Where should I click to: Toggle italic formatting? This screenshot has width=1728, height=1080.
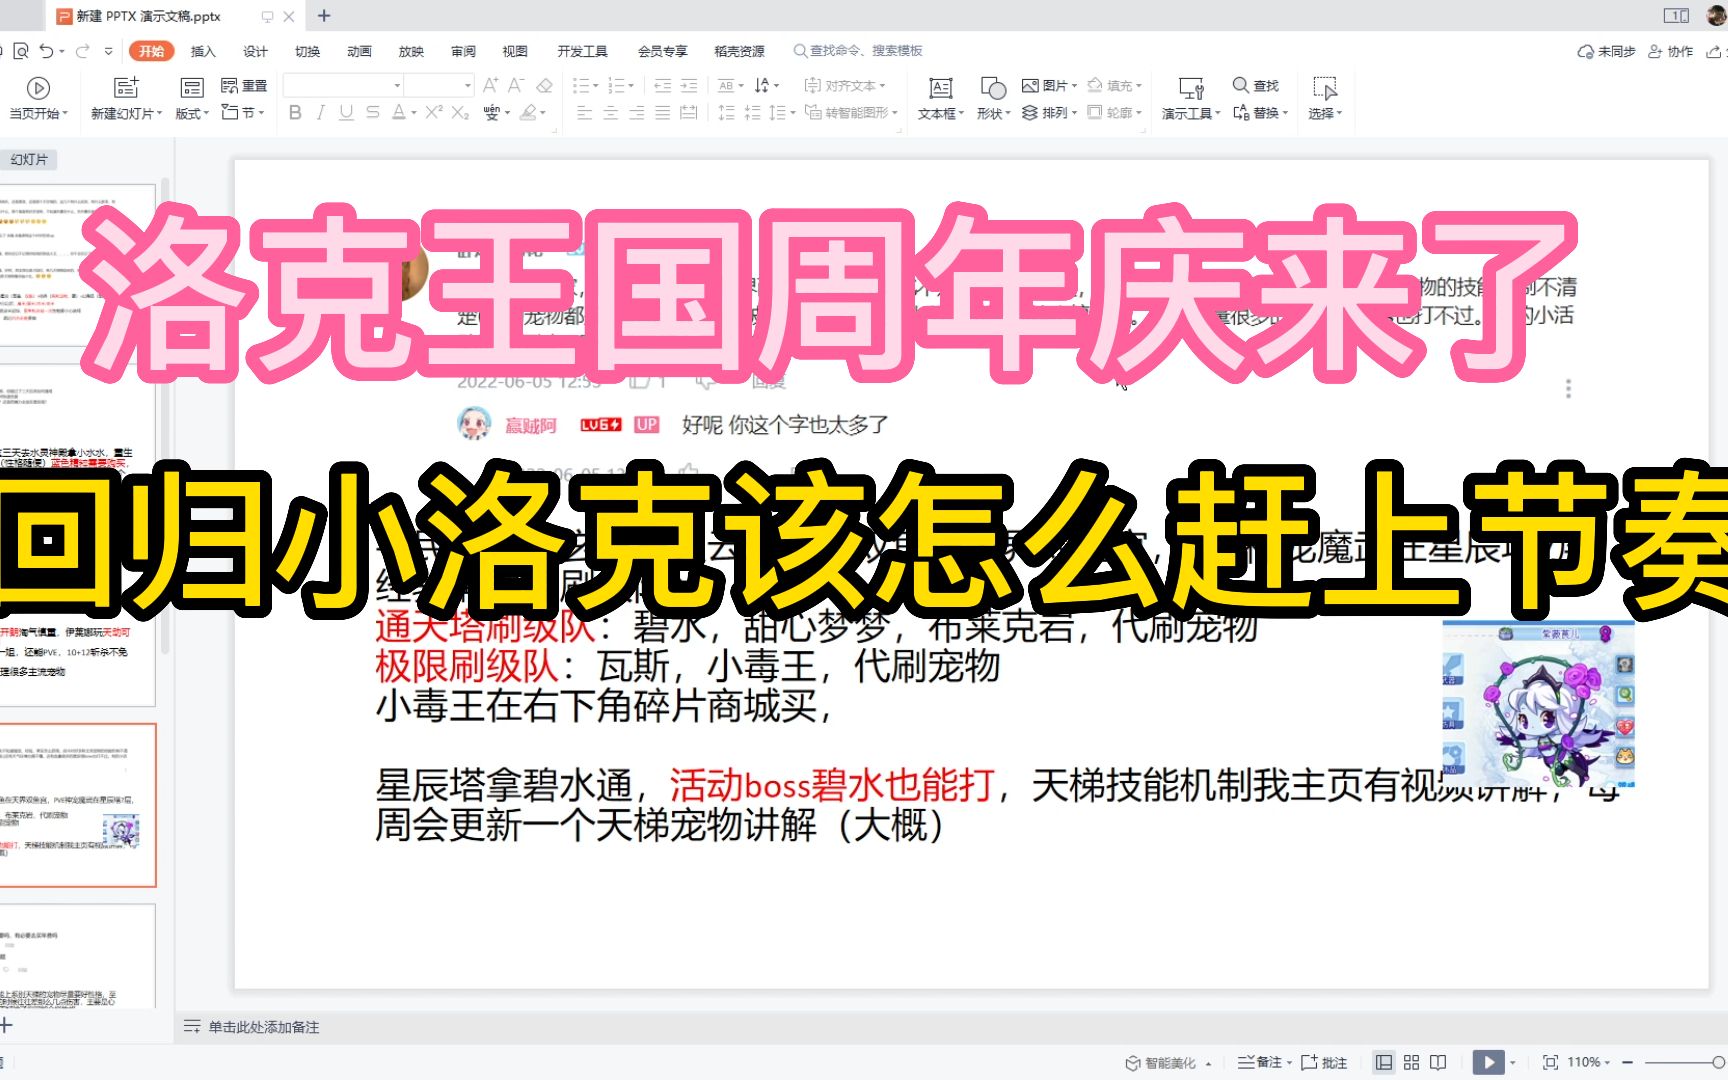click(320, 113)
